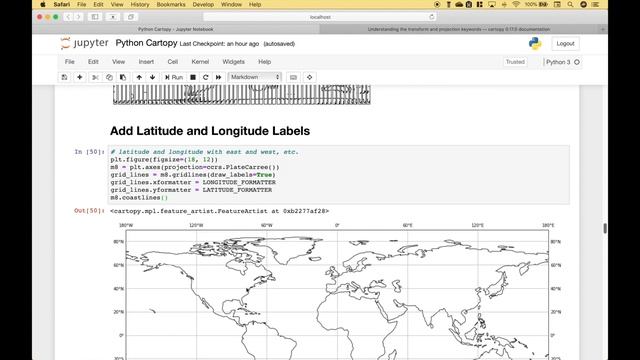The image size is (640, 360).
Task: Switch to the cartopy documentation tab
Action: 459,29
